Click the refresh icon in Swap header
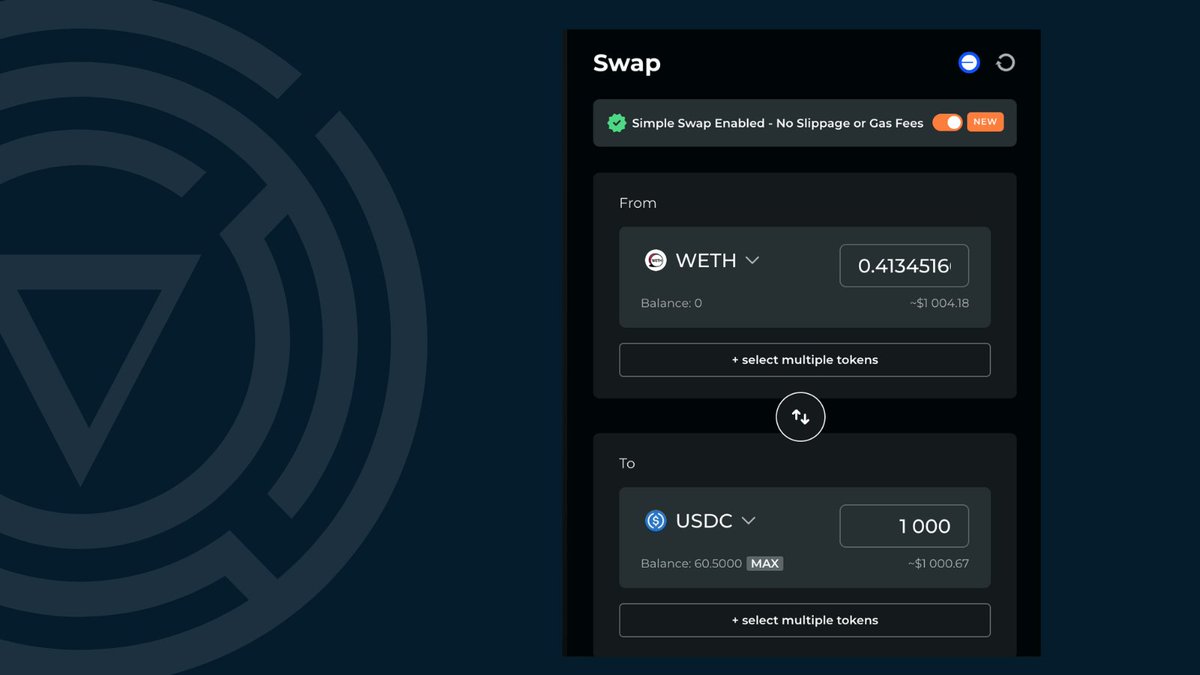Image resolution: width=1200 pixels, height=675 pixels. [1005, 63]
